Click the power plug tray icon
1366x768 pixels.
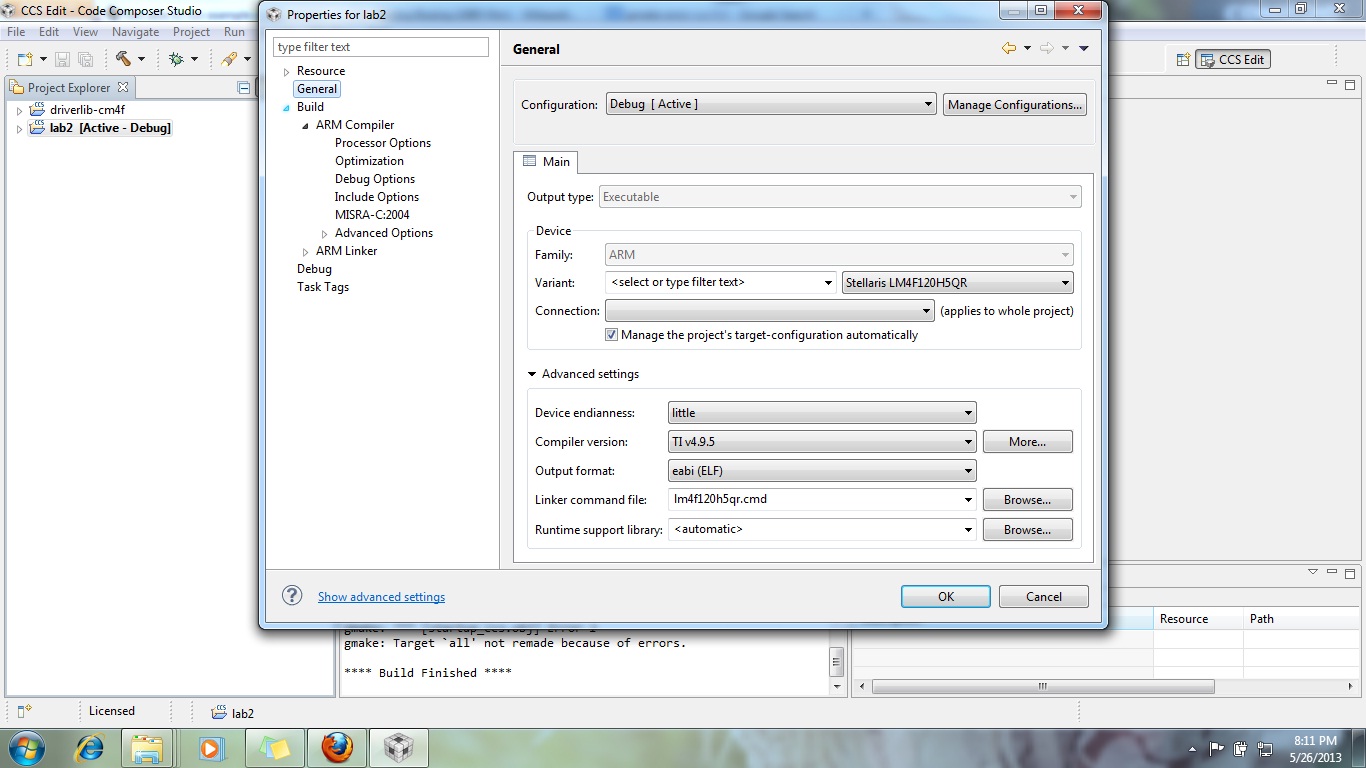[x=1241, y=748]
